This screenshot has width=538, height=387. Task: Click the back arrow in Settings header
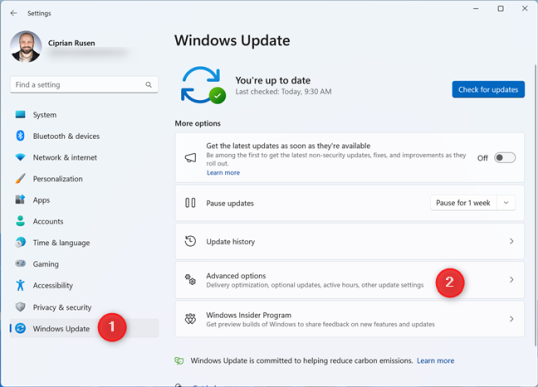[x=14, y=13]
